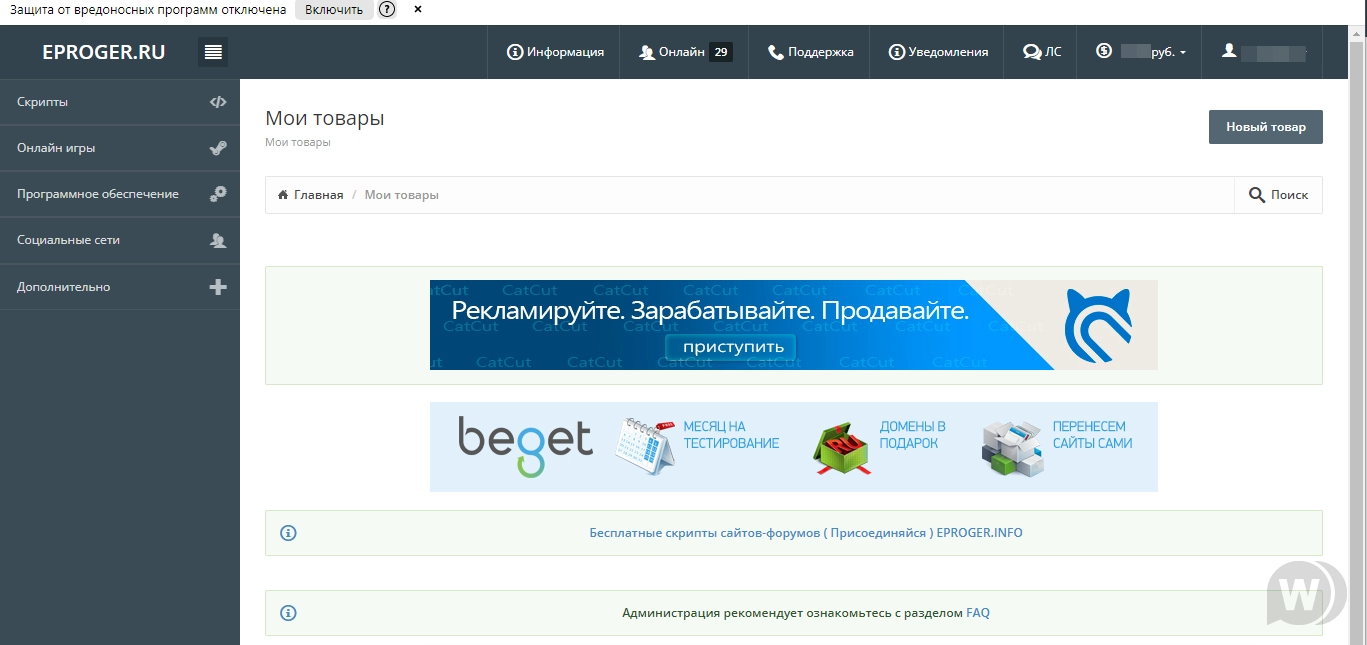The image size is (1367, 645).
Task: Open the руб. balance dropdown
Action: tap(1141, 52)
